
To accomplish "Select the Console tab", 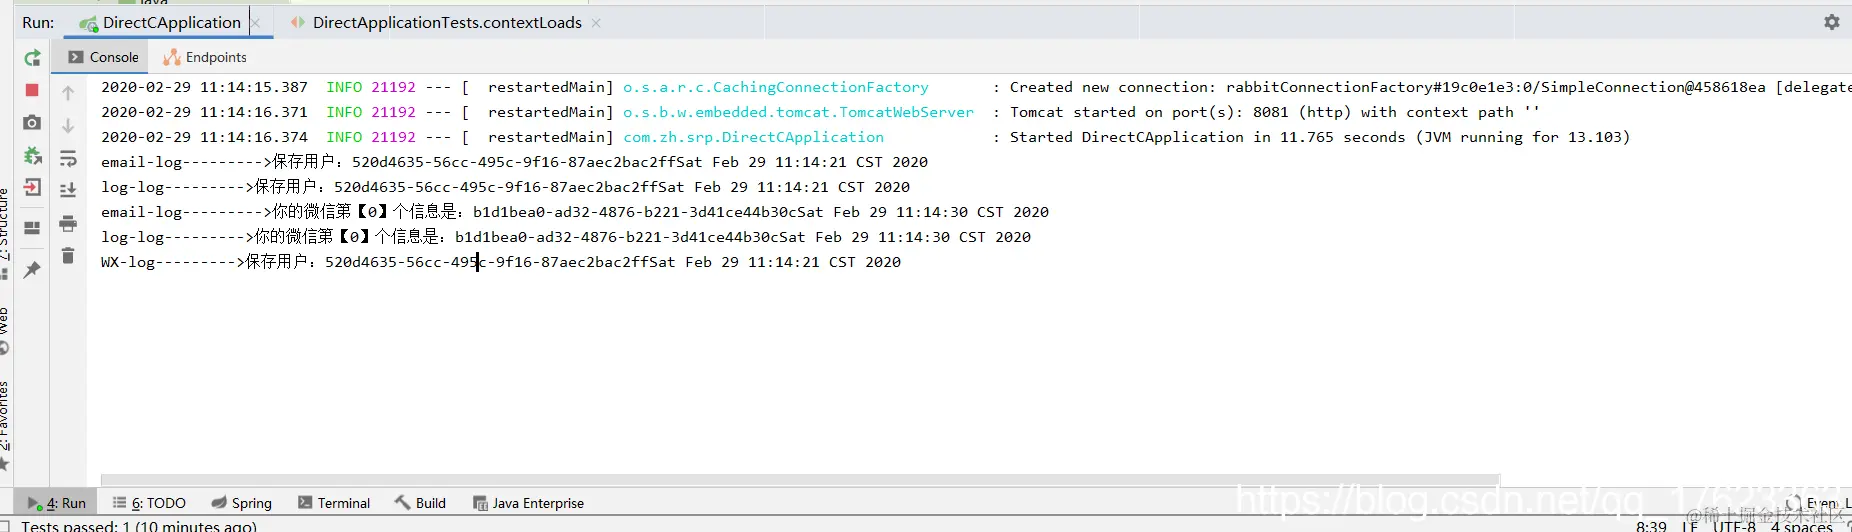I will (x=103, y=57).
